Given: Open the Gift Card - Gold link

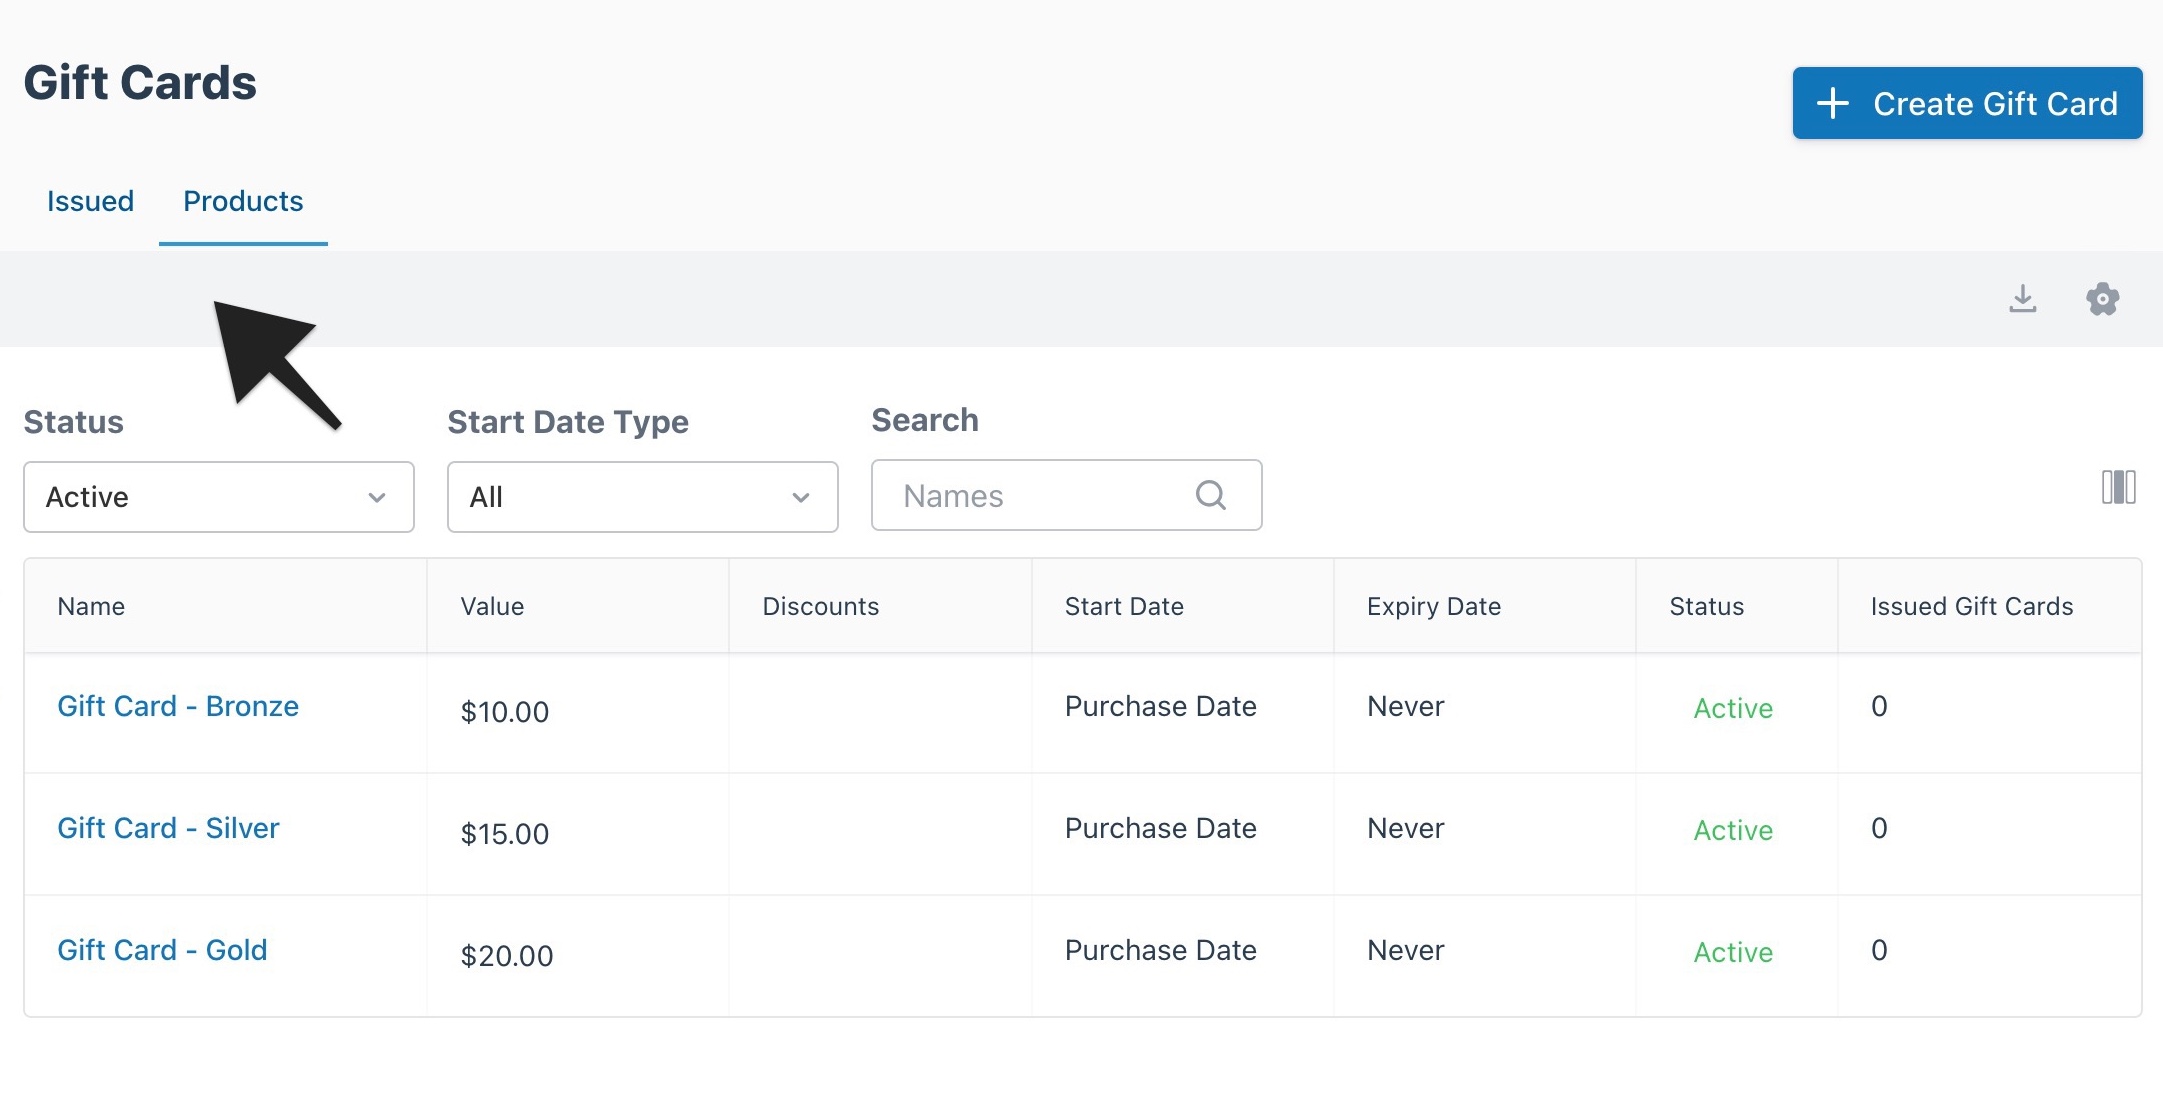Looking at the screenshot, I should pos(162,950).
